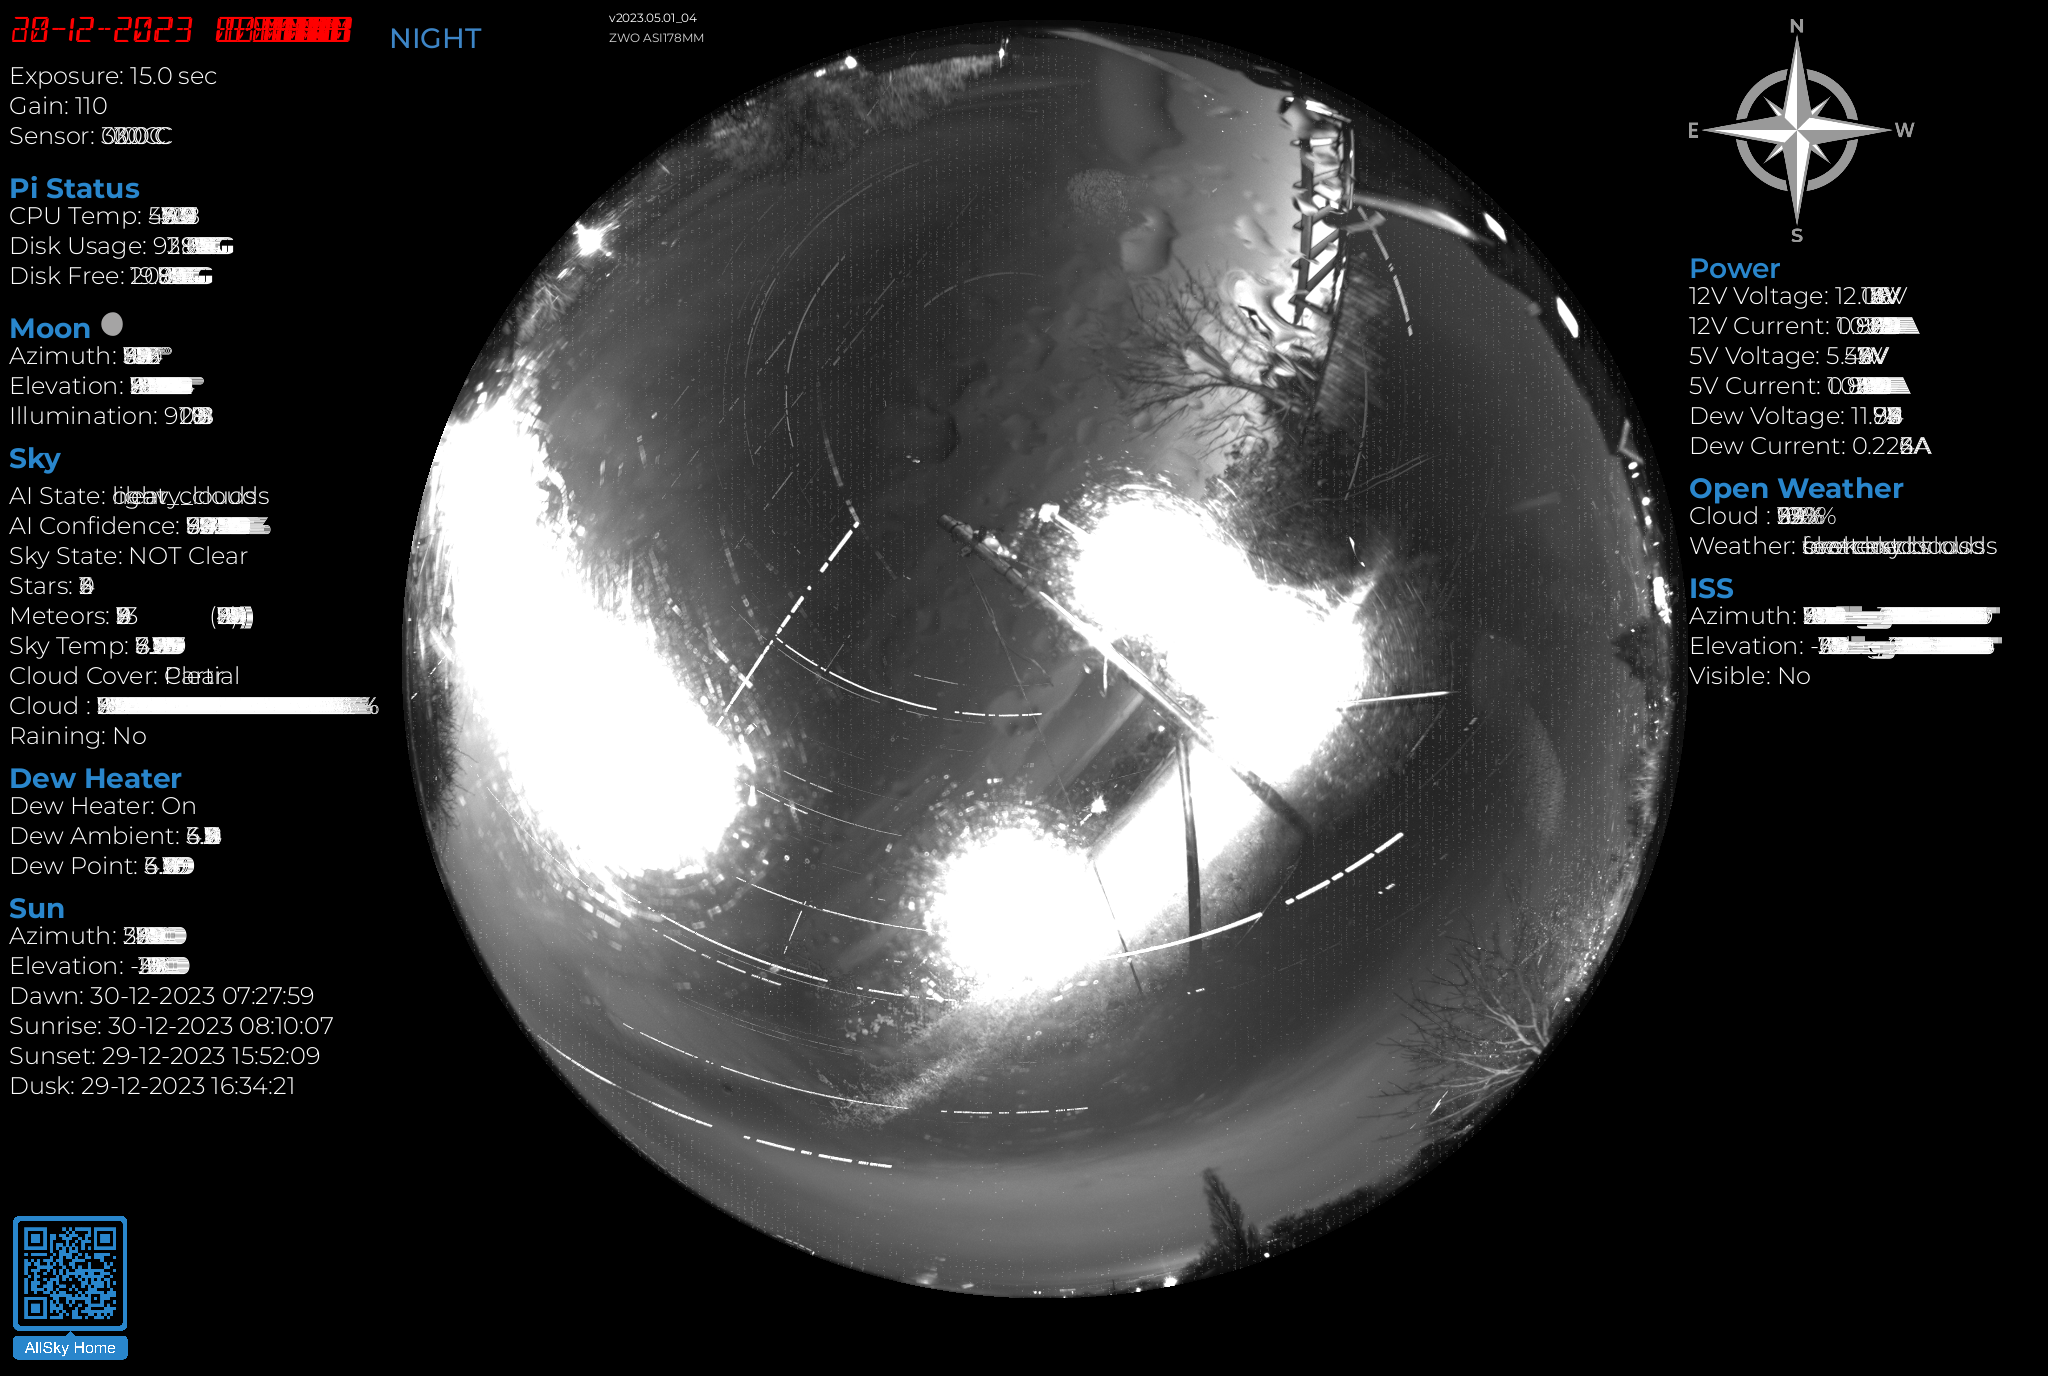Click the ISS section heading
Screen dimensions: 2048x1376
point(1711,588)
